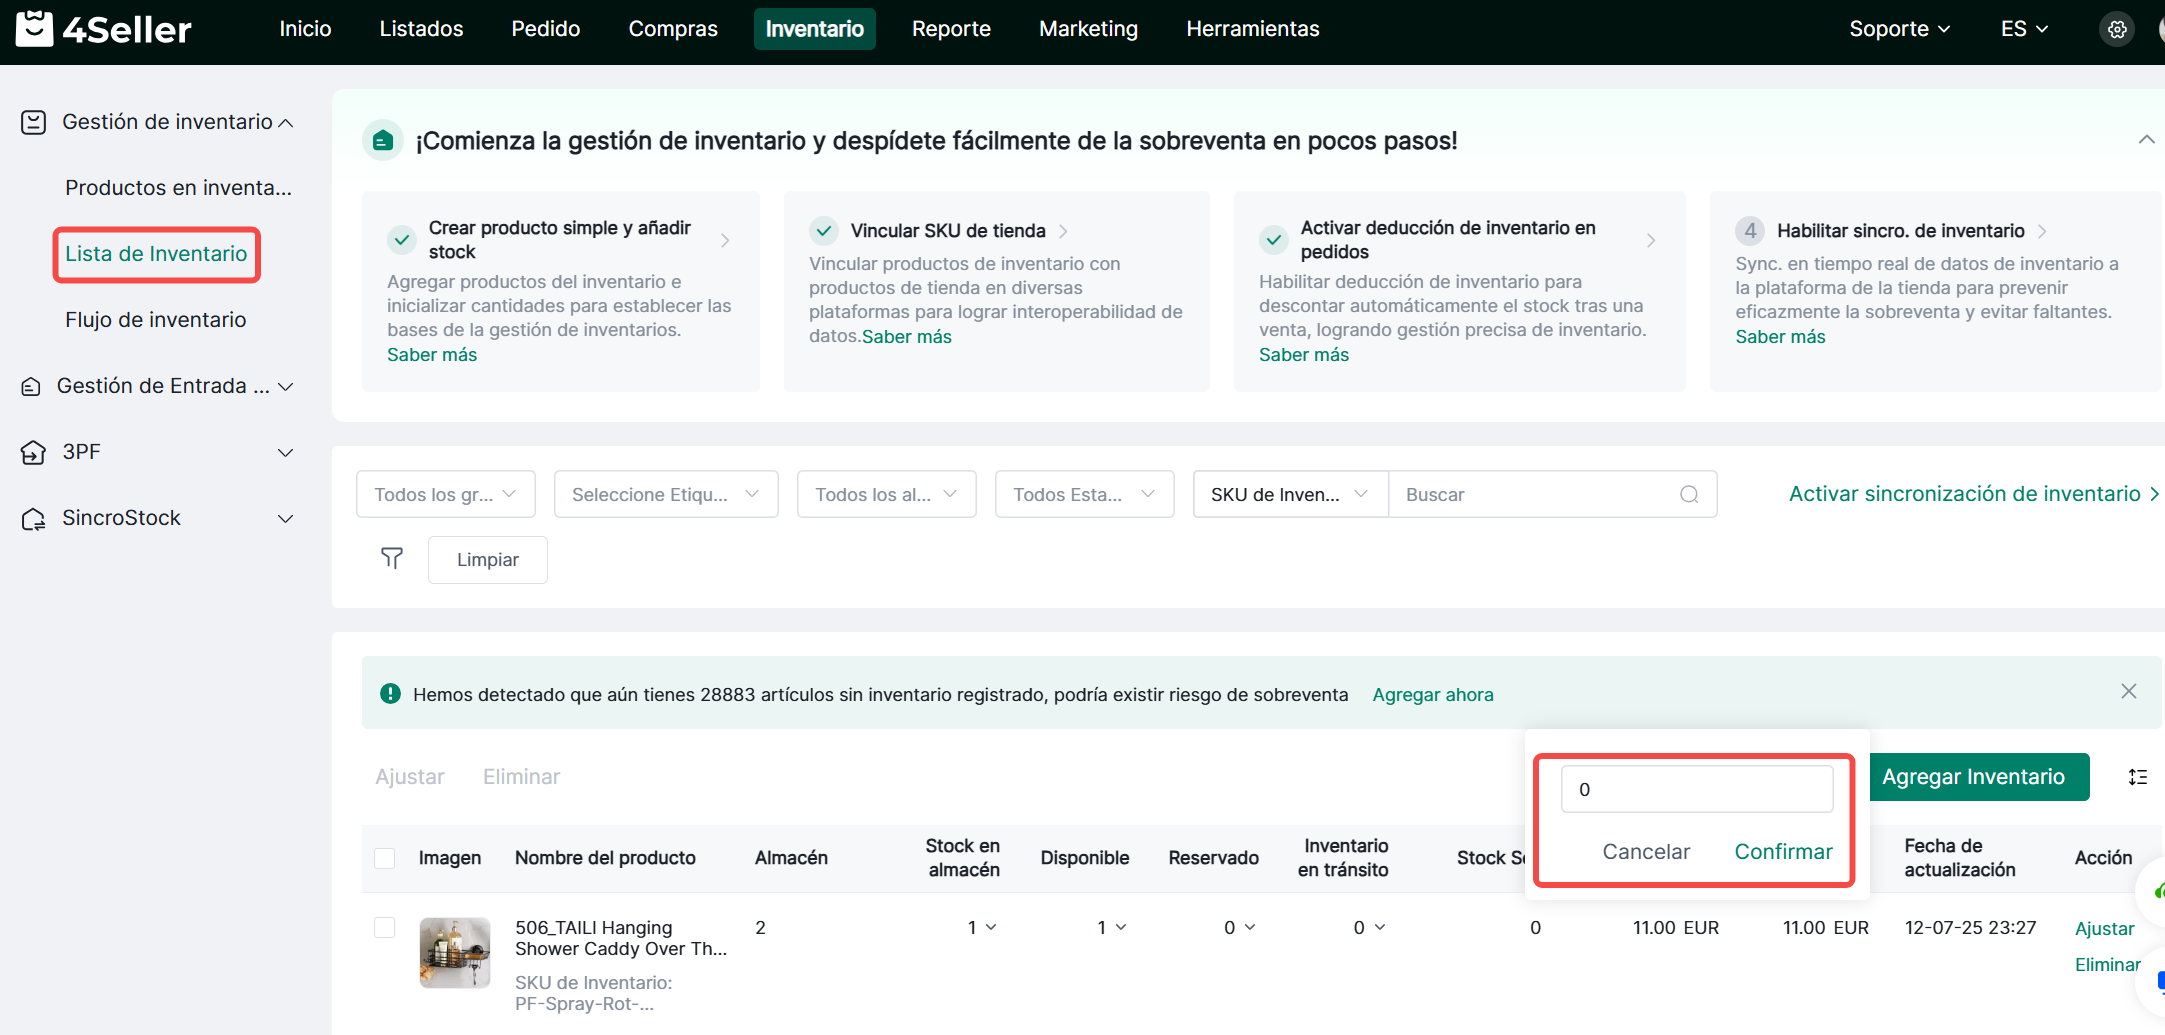Collapse the inventory setup guide panel

pos(2146,140)
